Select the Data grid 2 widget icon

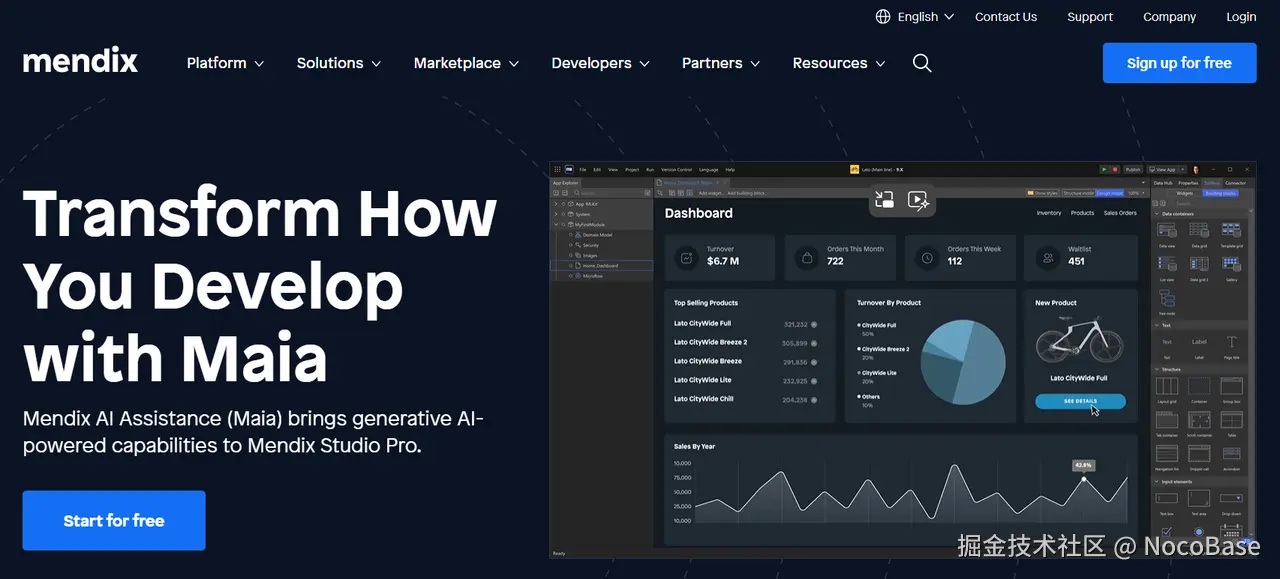(x=1199, y=264)
